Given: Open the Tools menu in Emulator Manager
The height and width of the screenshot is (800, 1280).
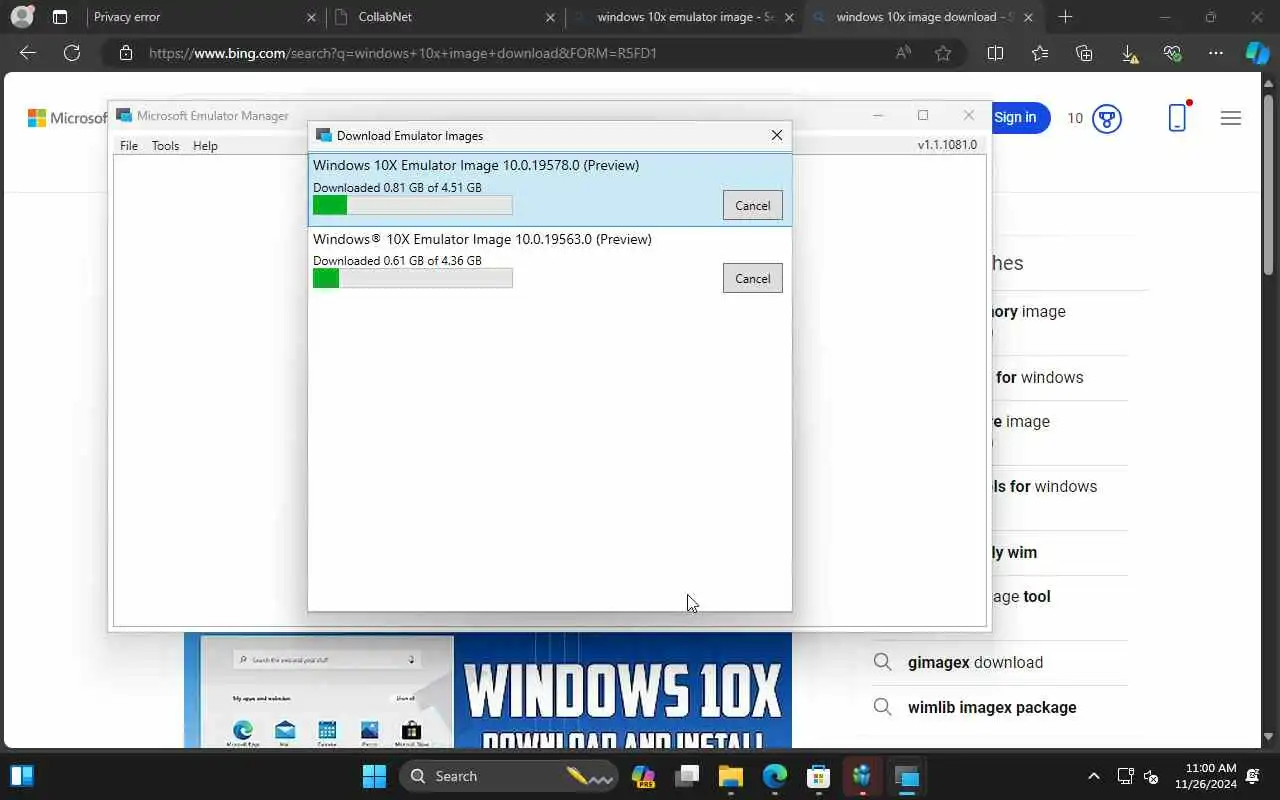Looking at the screenshot, I should point(165,145).
